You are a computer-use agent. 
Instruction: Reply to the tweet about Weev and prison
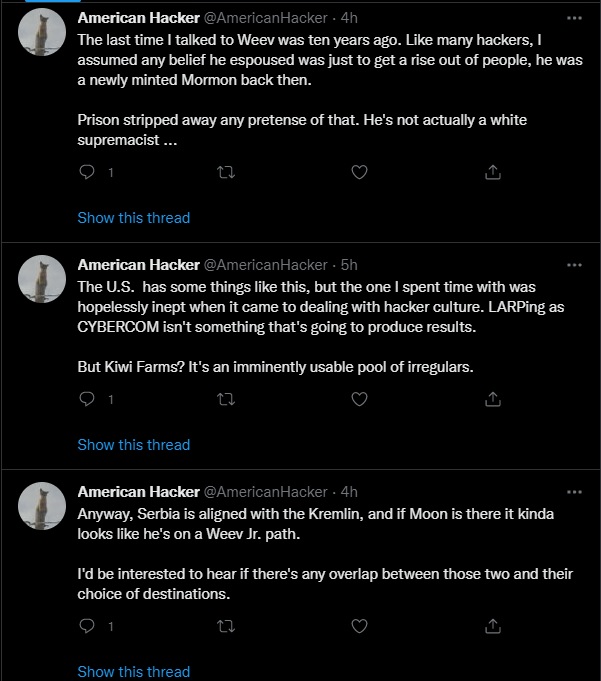pos(87,172)
